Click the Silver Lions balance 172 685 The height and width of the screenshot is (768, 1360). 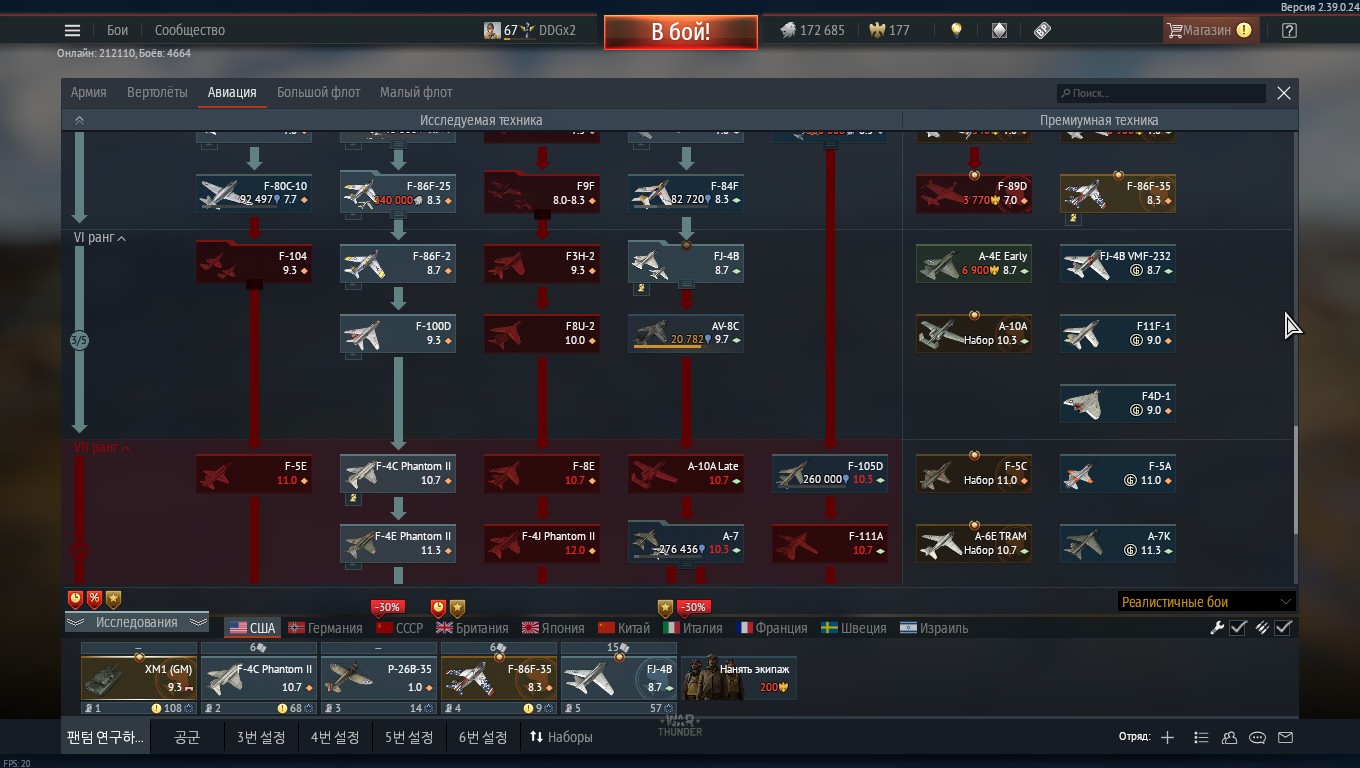812,30
